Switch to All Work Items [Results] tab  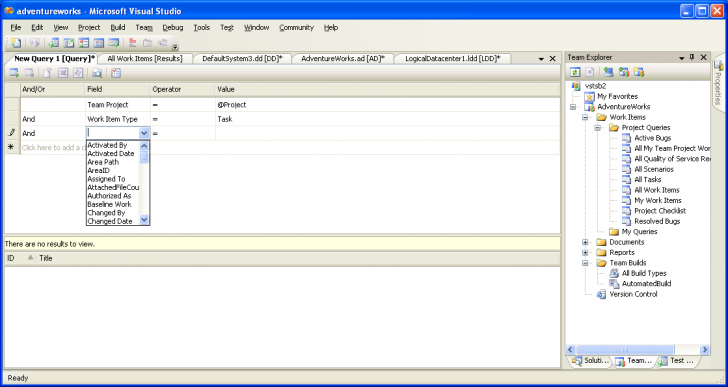tap(144, 58)
